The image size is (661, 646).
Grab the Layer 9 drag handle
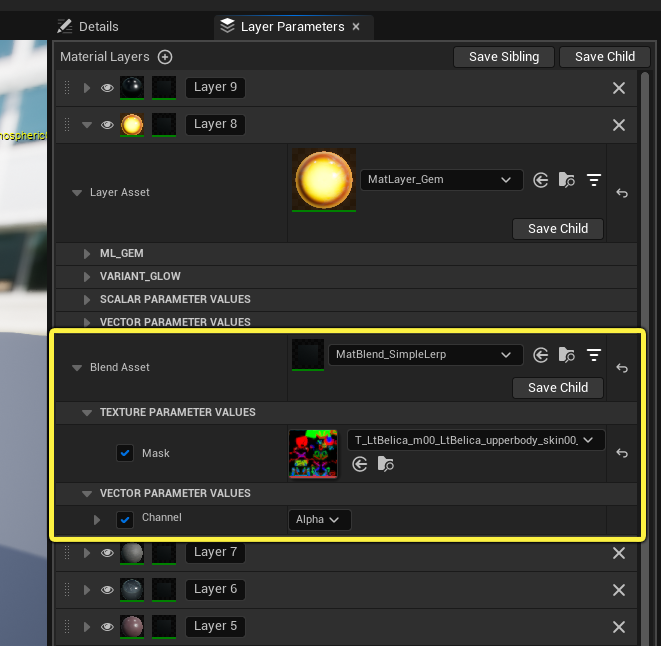coord(67,88)
